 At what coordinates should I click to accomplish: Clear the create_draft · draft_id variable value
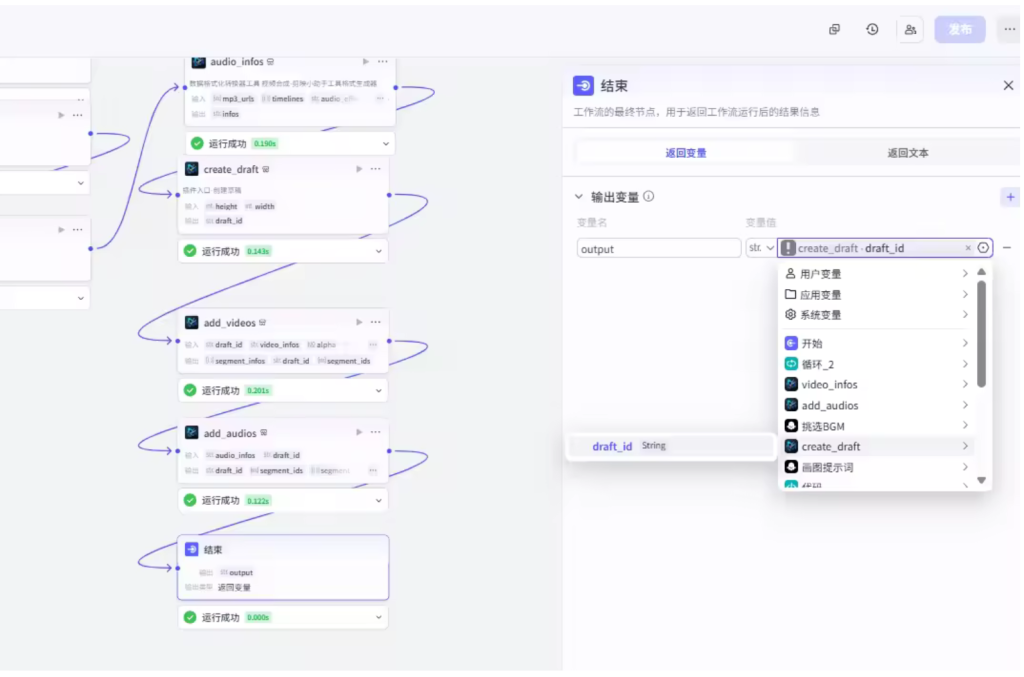968,248
